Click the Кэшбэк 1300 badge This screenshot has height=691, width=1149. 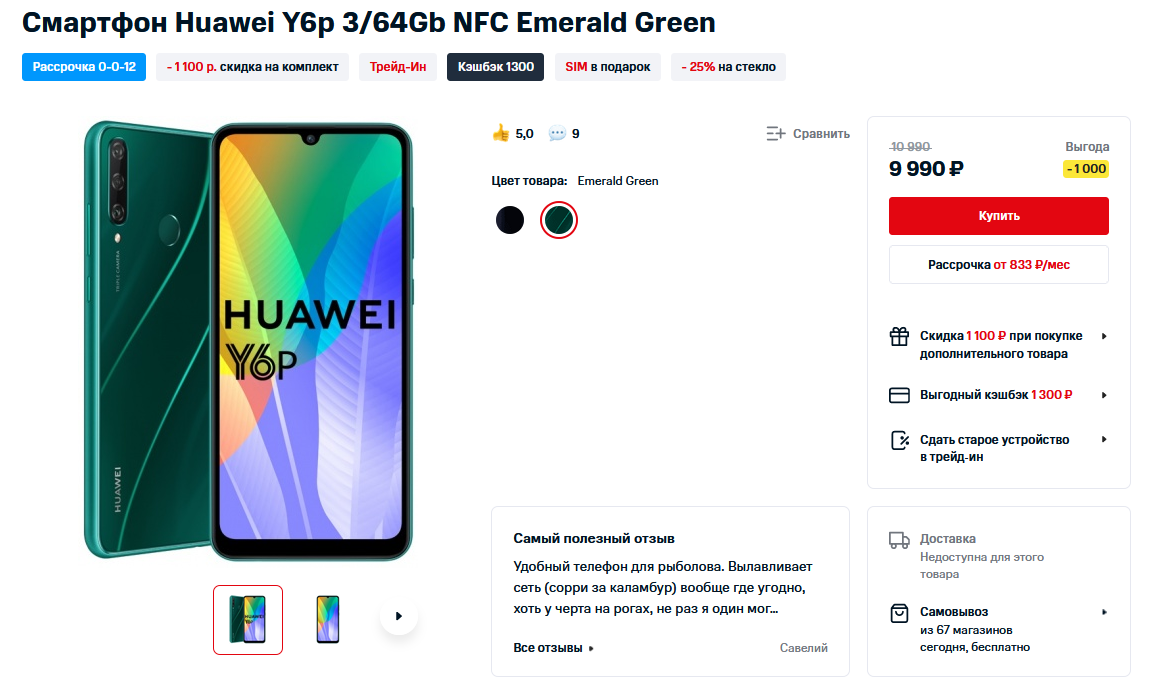coord(495,67)
